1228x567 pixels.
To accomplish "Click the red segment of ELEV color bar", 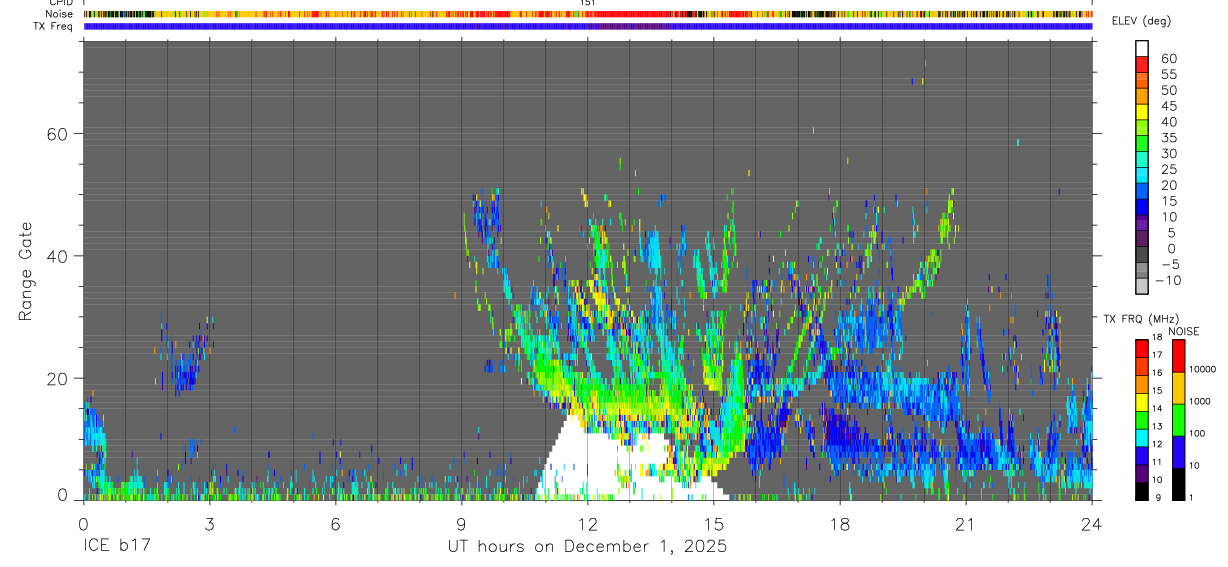I will pos(1142,64).
